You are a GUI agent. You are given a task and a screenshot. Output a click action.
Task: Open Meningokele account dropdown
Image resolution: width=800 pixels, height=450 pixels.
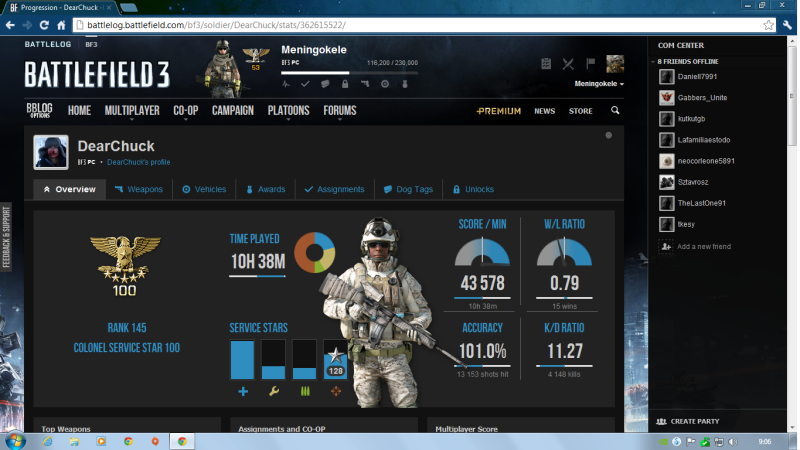[599, 84]
